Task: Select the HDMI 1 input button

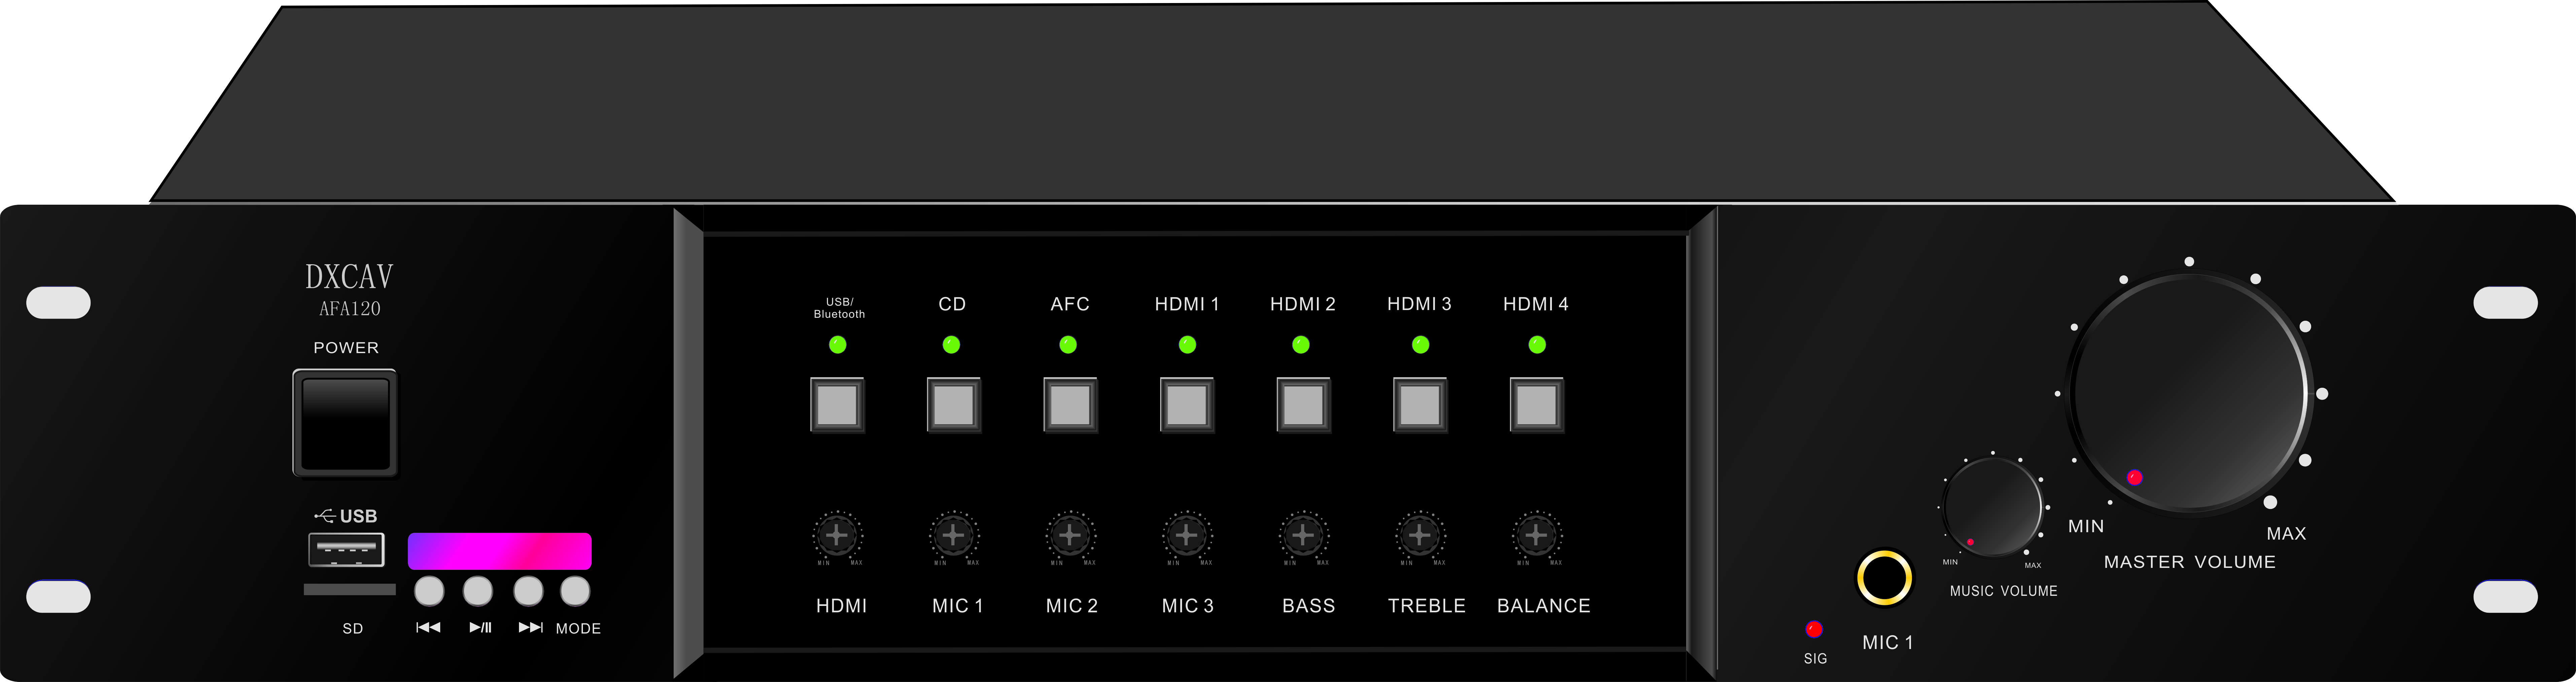Action: [x=1187, y=405]
